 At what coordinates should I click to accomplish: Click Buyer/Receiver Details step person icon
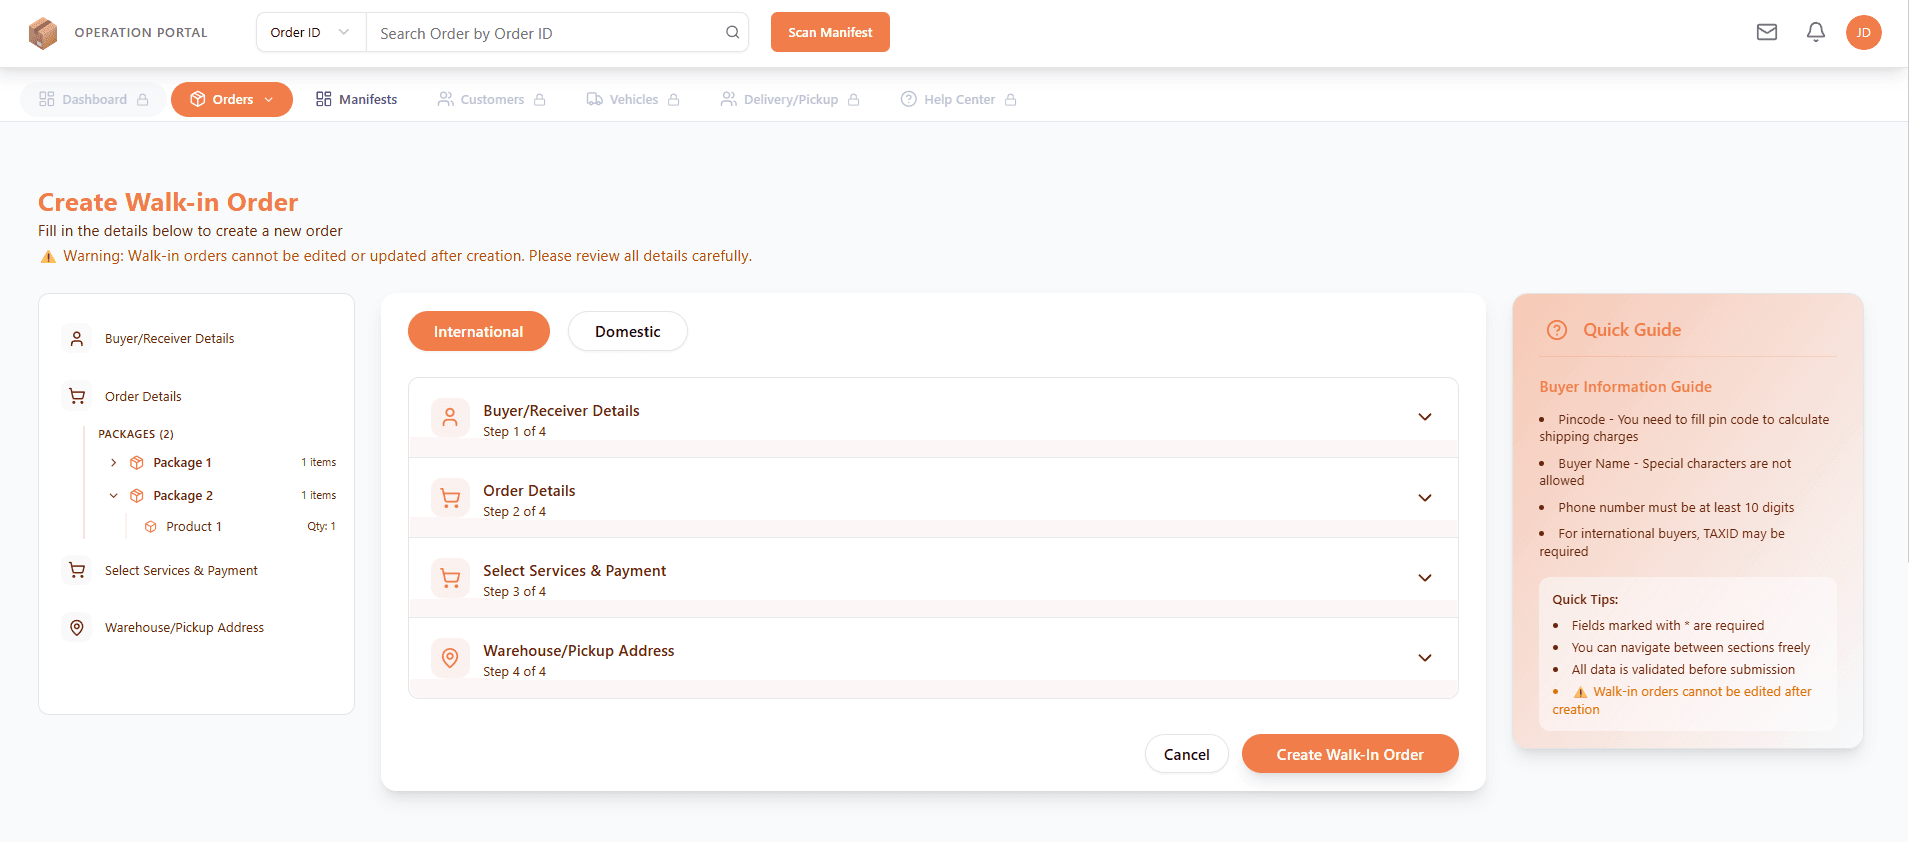pyautogui.click(x=450, y=418)
